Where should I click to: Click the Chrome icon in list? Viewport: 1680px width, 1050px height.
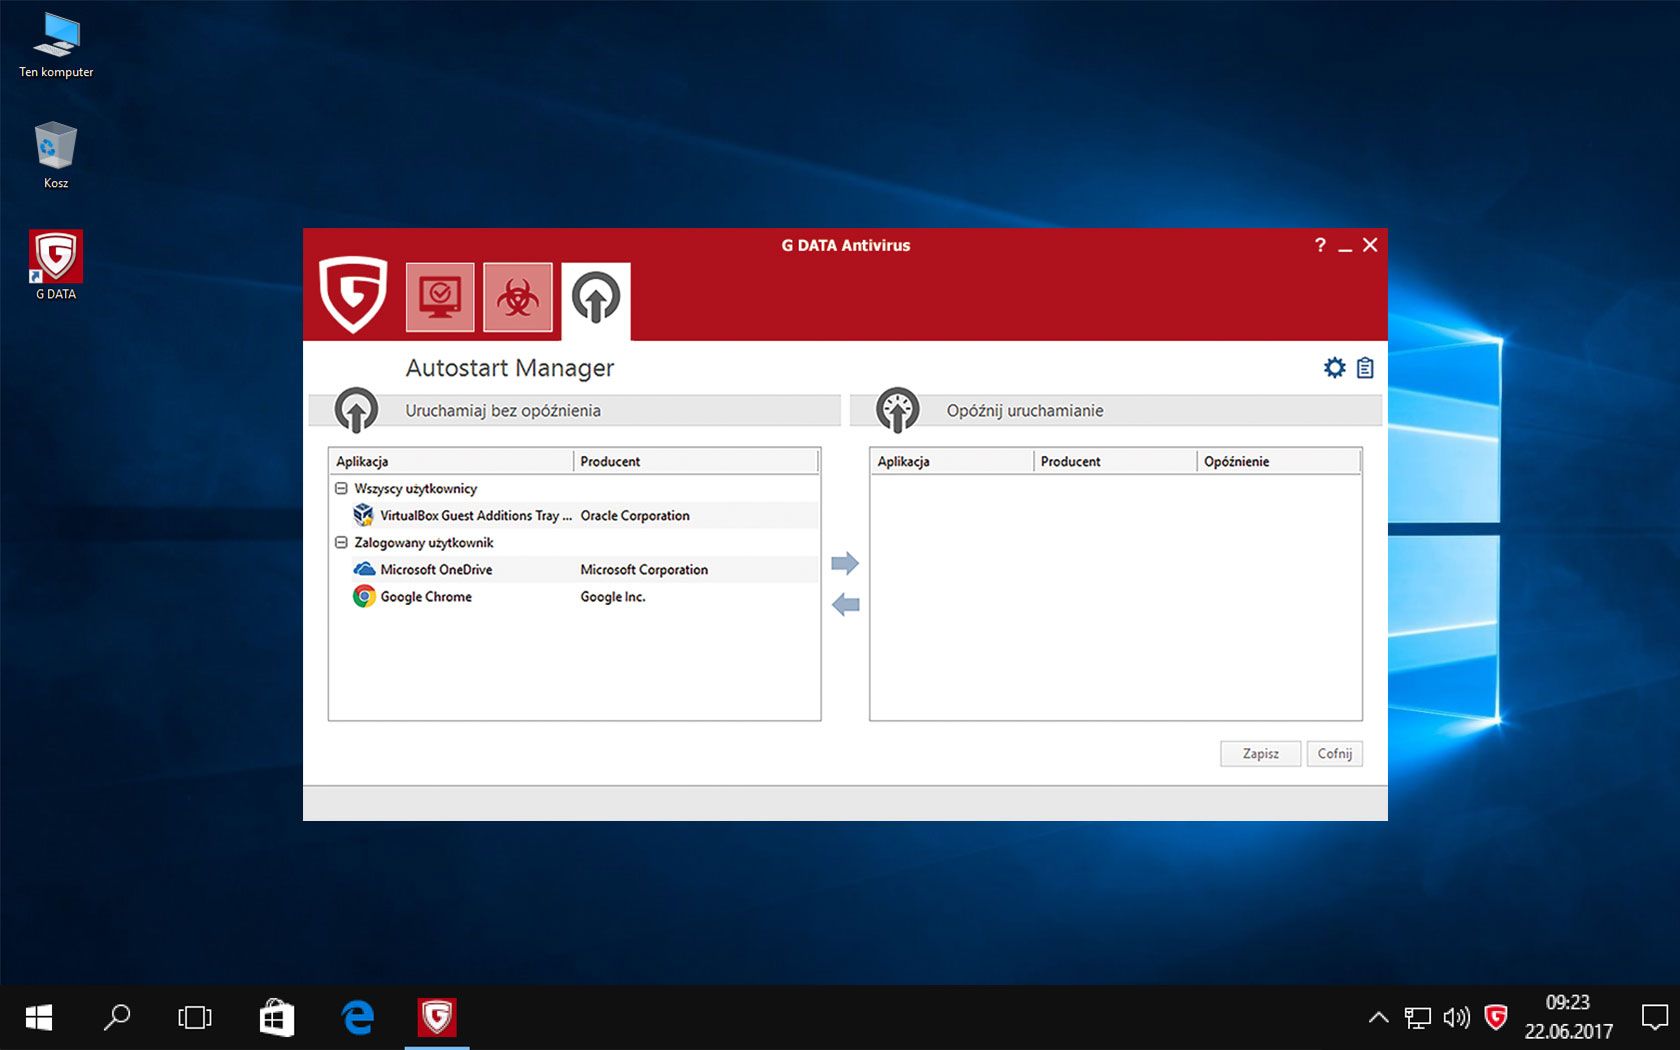tap(364, 597)
